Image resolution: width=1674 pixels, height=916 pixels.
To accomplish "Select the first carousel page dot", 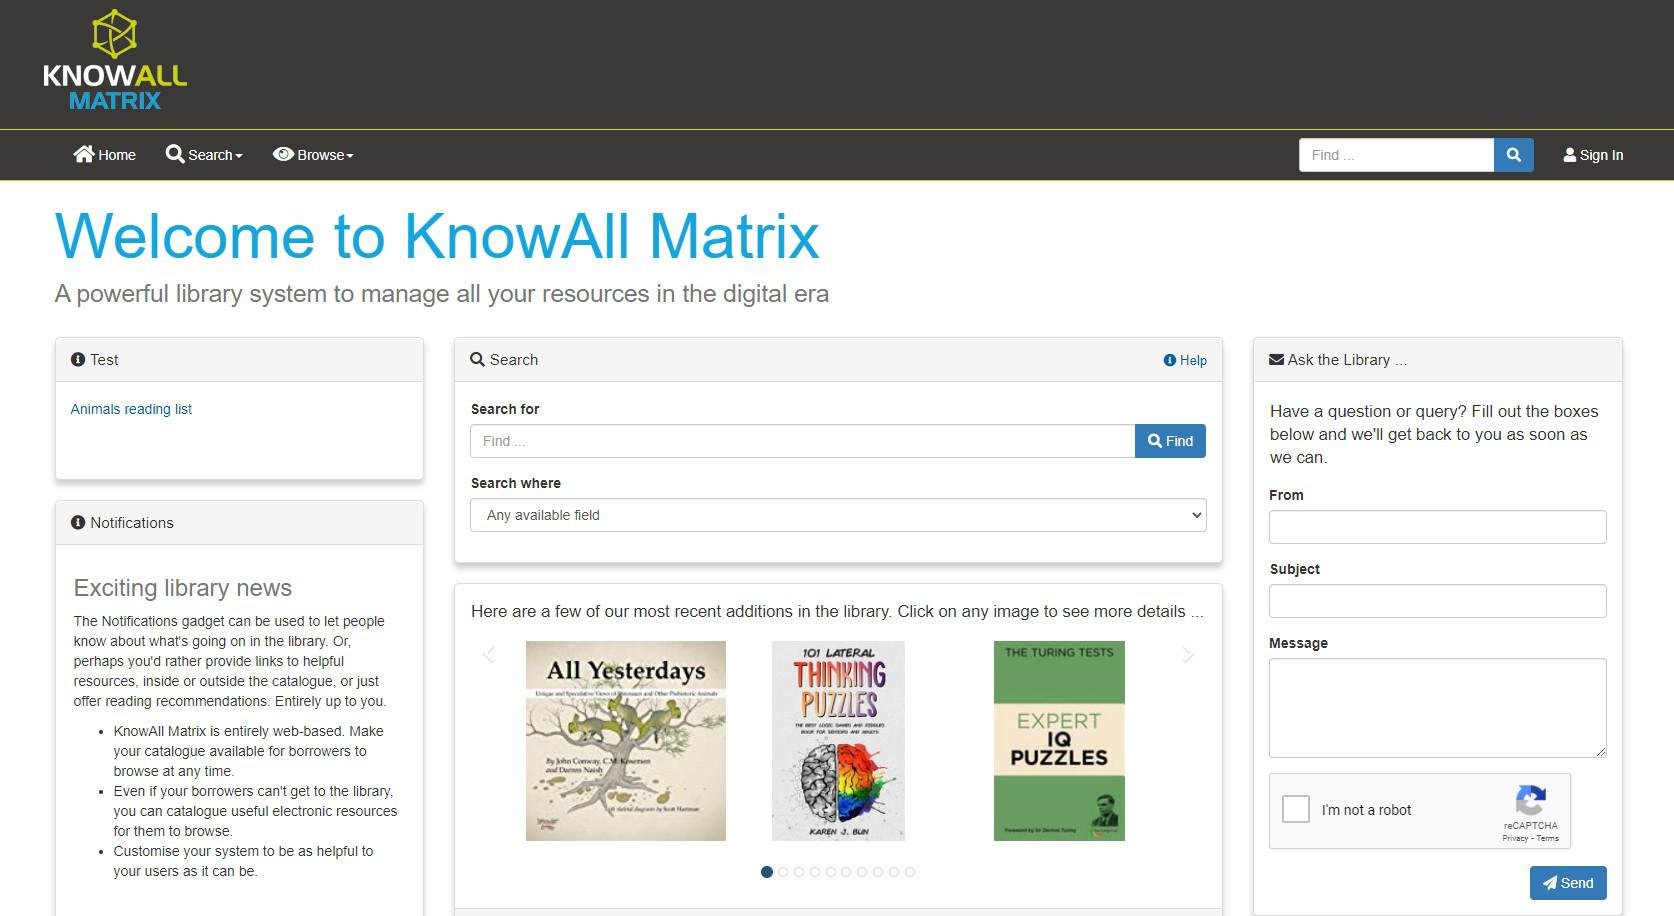I will pos(767,872).
